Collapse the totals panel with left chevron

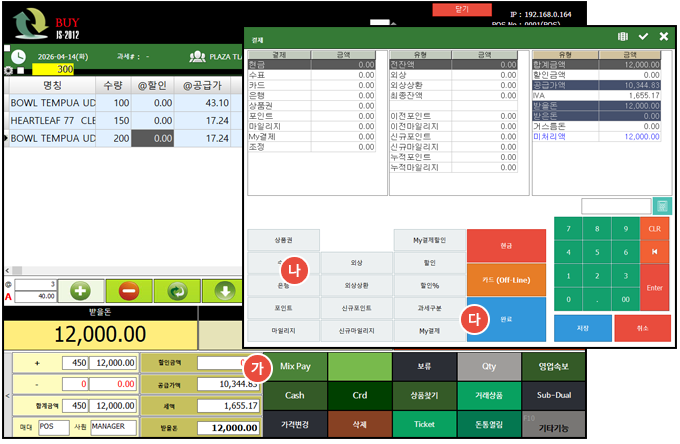pyautogui.click(x=7, y=395)
